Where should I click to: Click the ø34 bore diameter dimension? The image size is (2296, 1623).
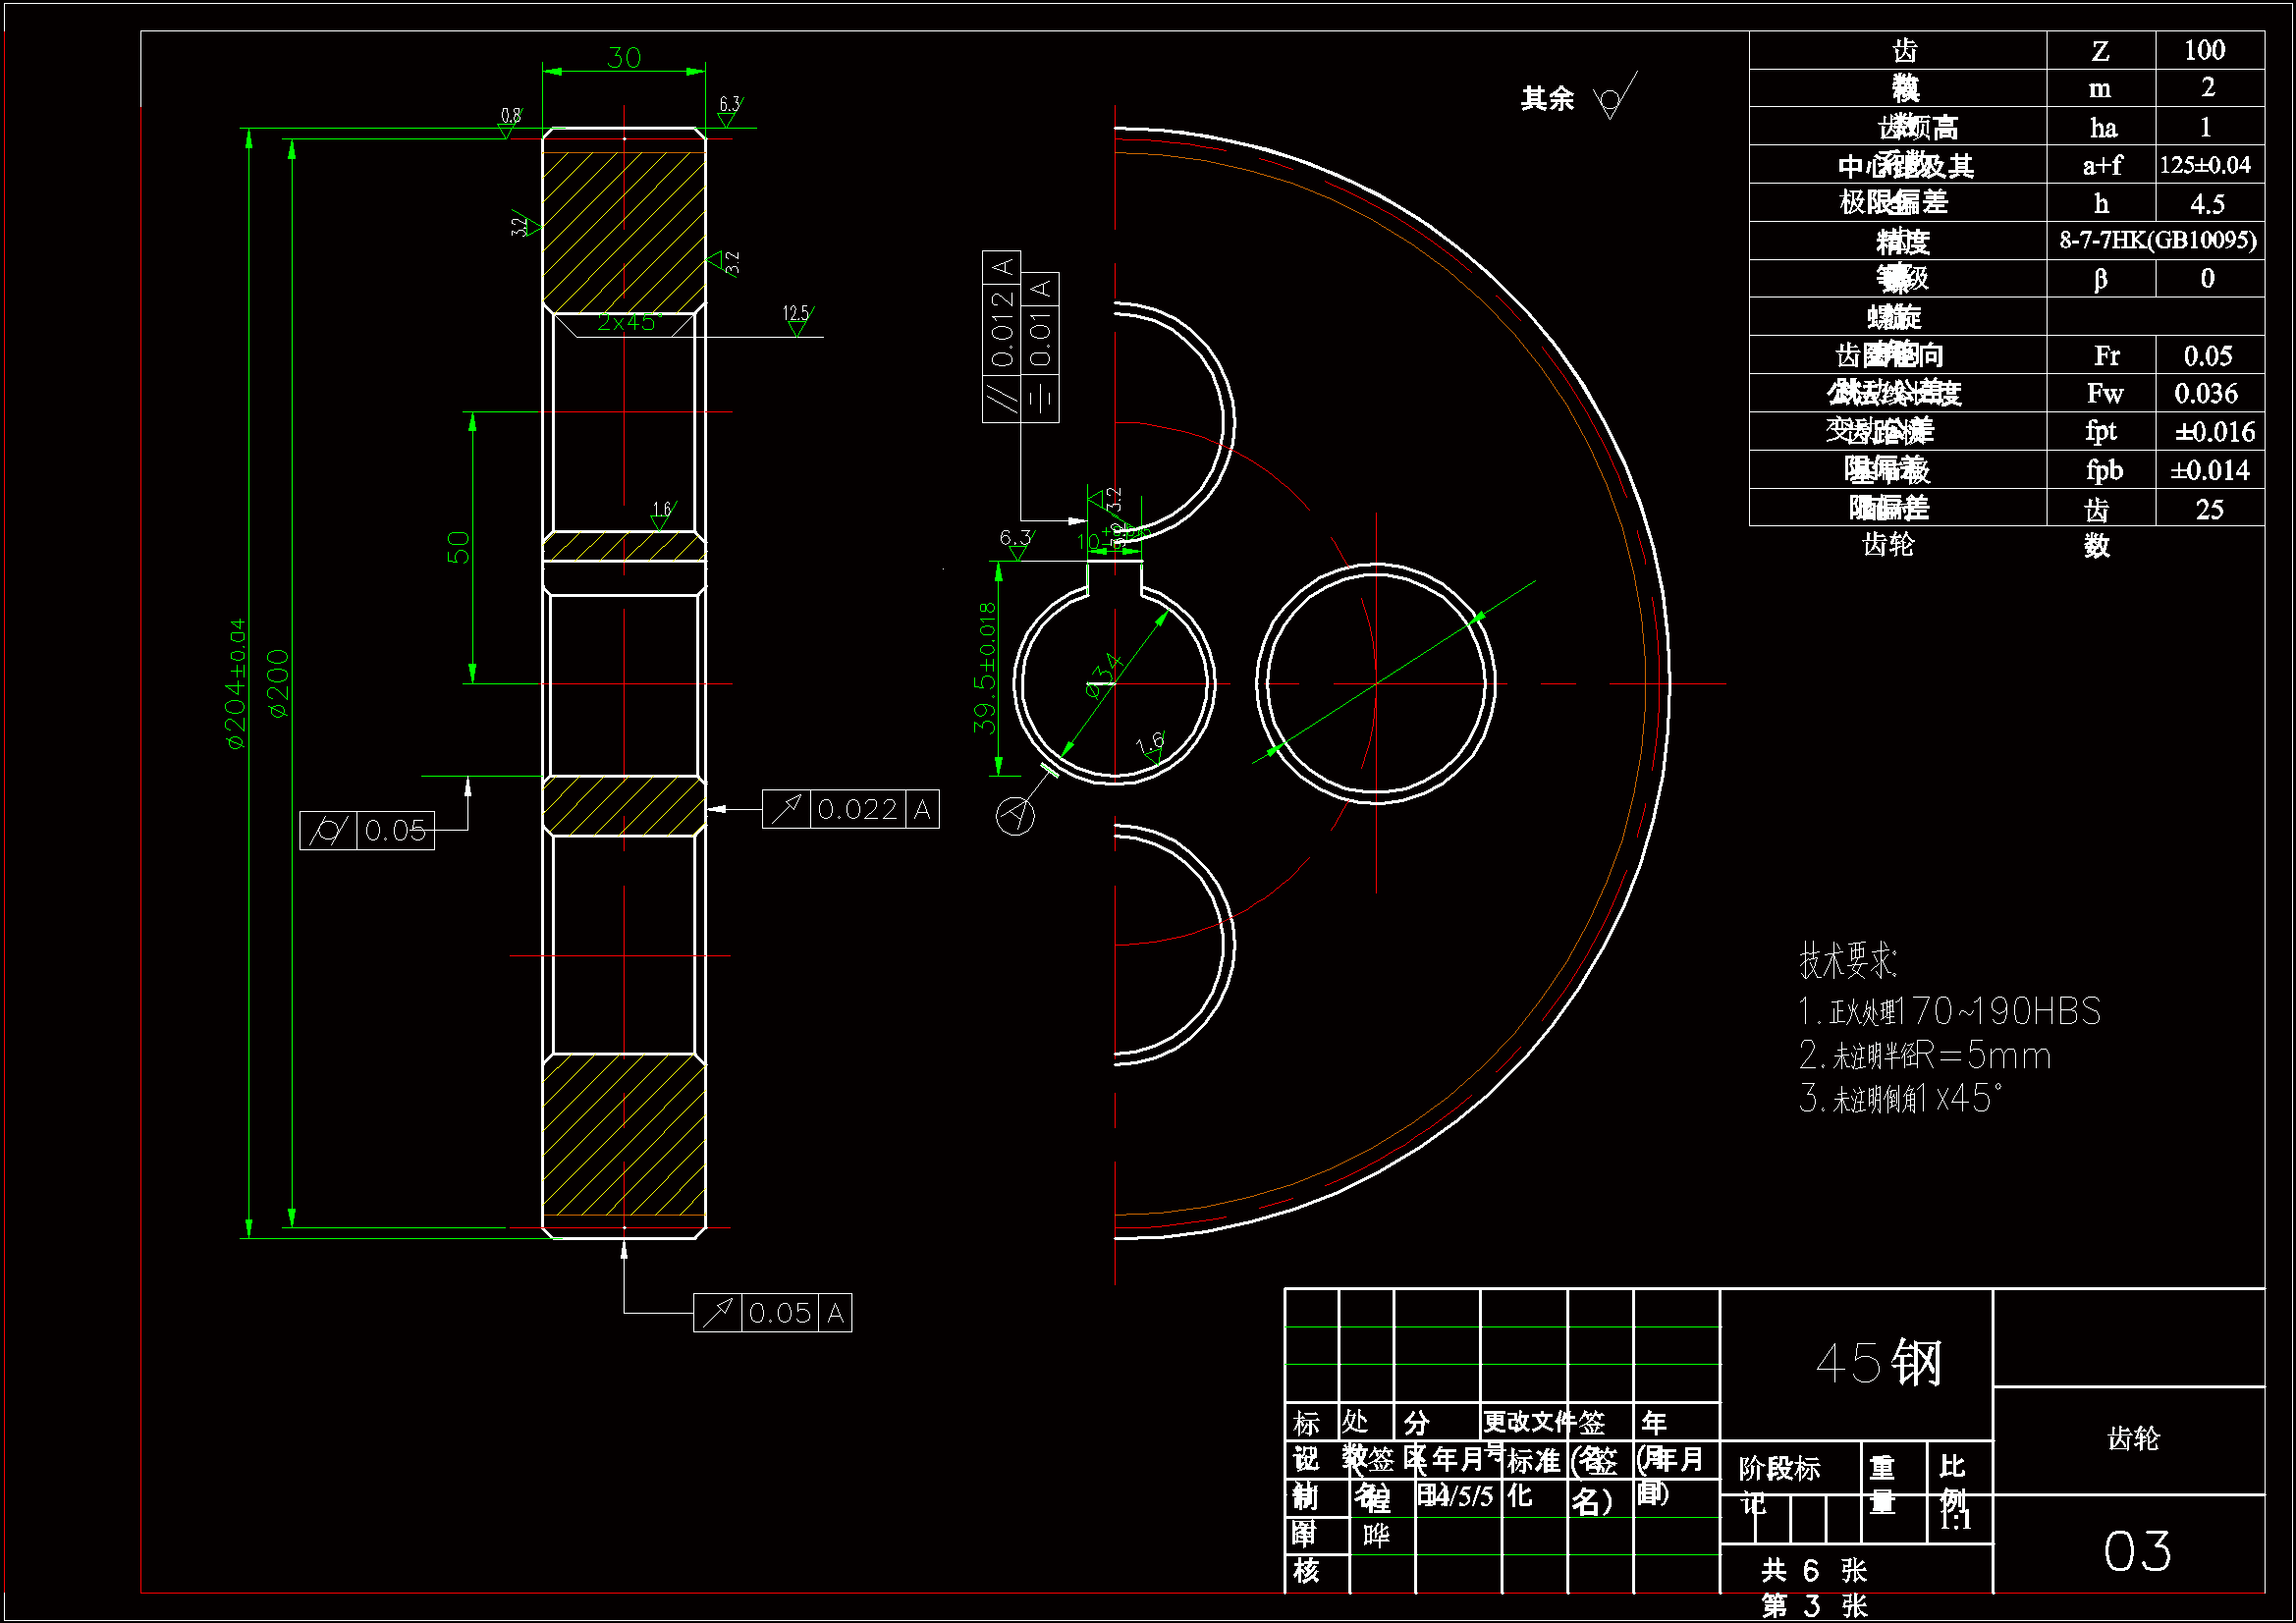[1105, 675]
